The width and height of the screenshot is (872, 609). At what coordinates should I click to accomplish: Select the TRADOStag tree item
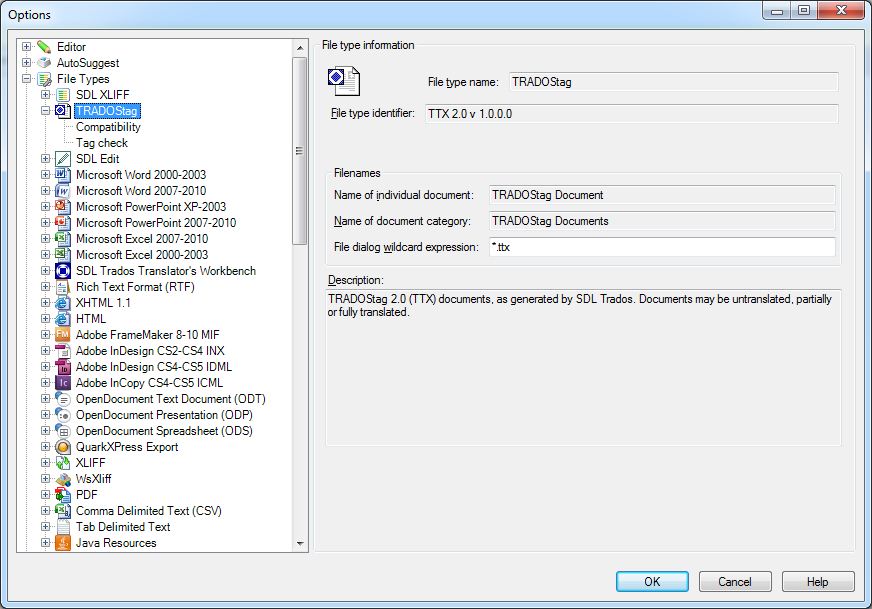point(107,111)
